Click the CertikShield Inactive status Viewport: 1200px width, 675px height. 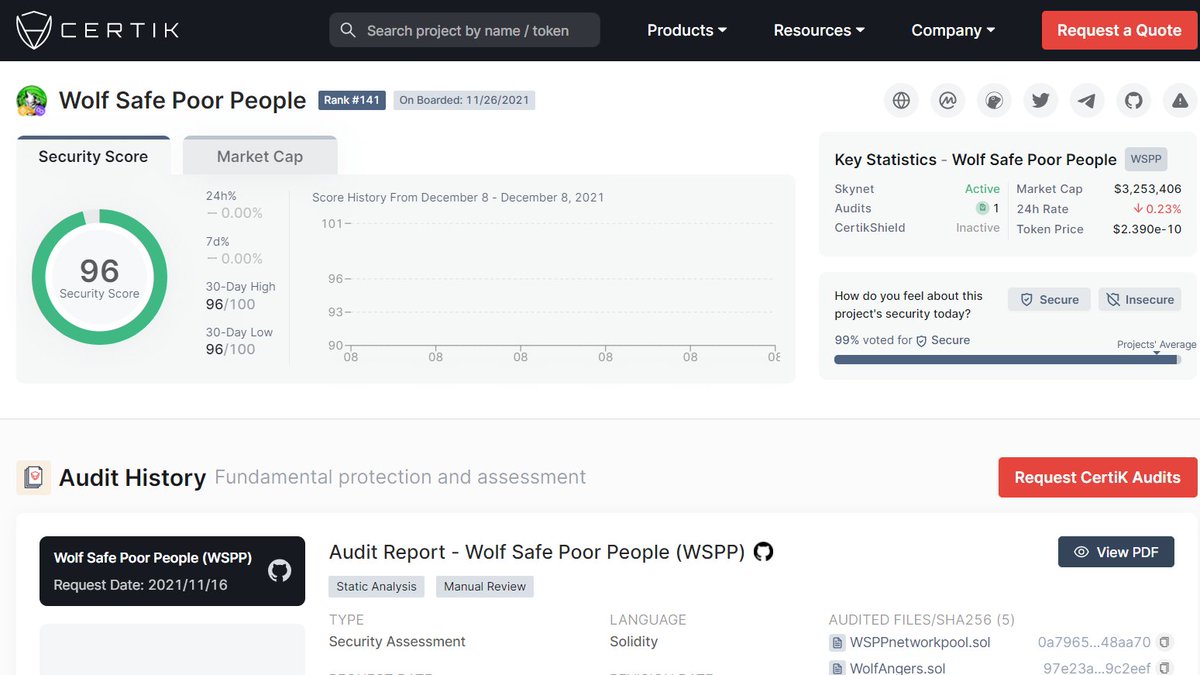(x=978, y=228)
